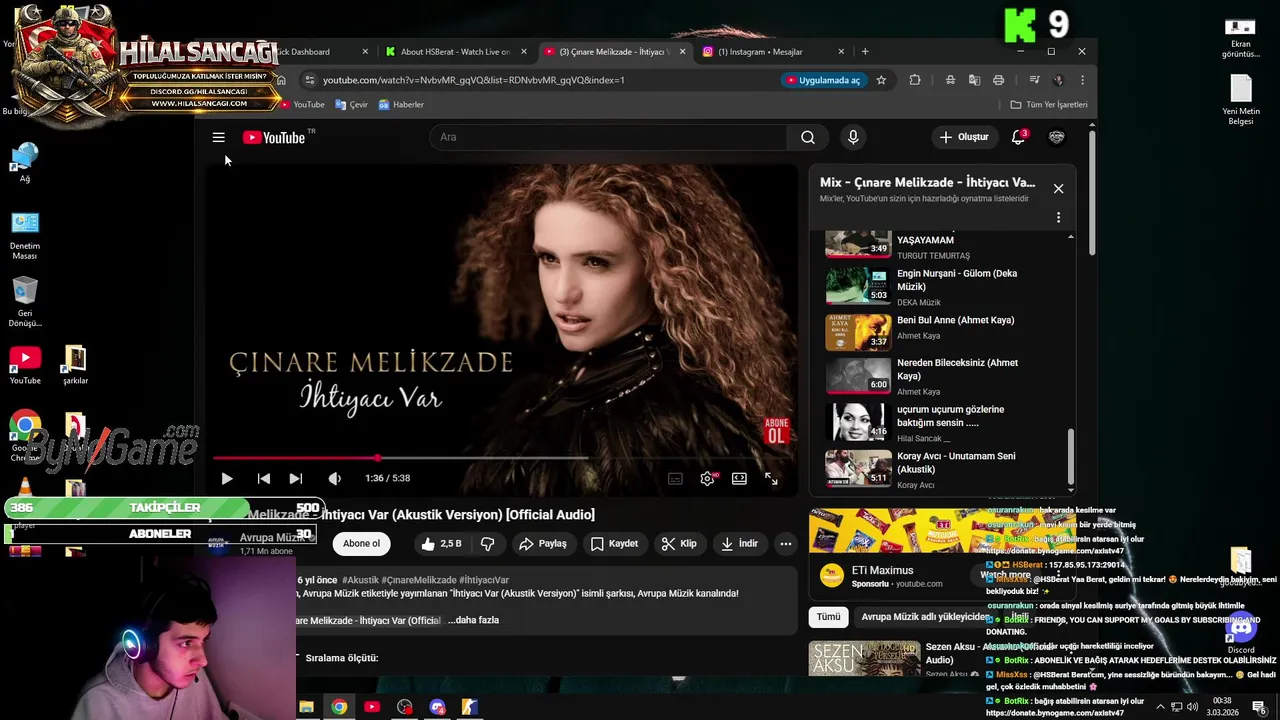Play Nereden Bileceksiniz (Ahmet Kaya)

click(945, 376)
